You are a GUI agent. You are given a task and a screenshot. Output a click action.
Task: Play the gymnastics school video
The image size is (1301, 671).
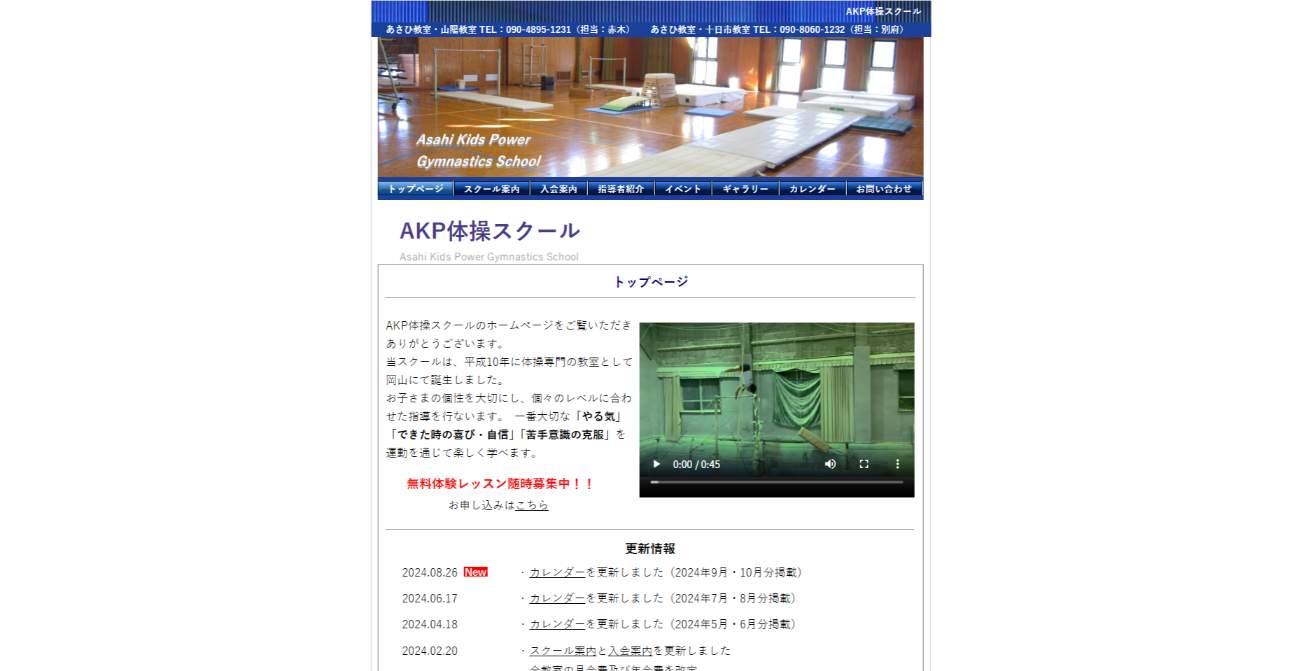[656, 464]
